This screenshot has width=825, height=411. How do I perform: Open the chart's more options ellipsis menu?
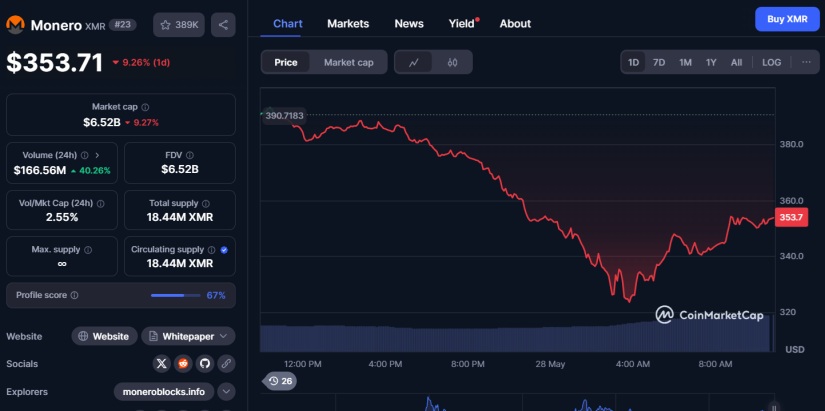(x=805, y=62)
